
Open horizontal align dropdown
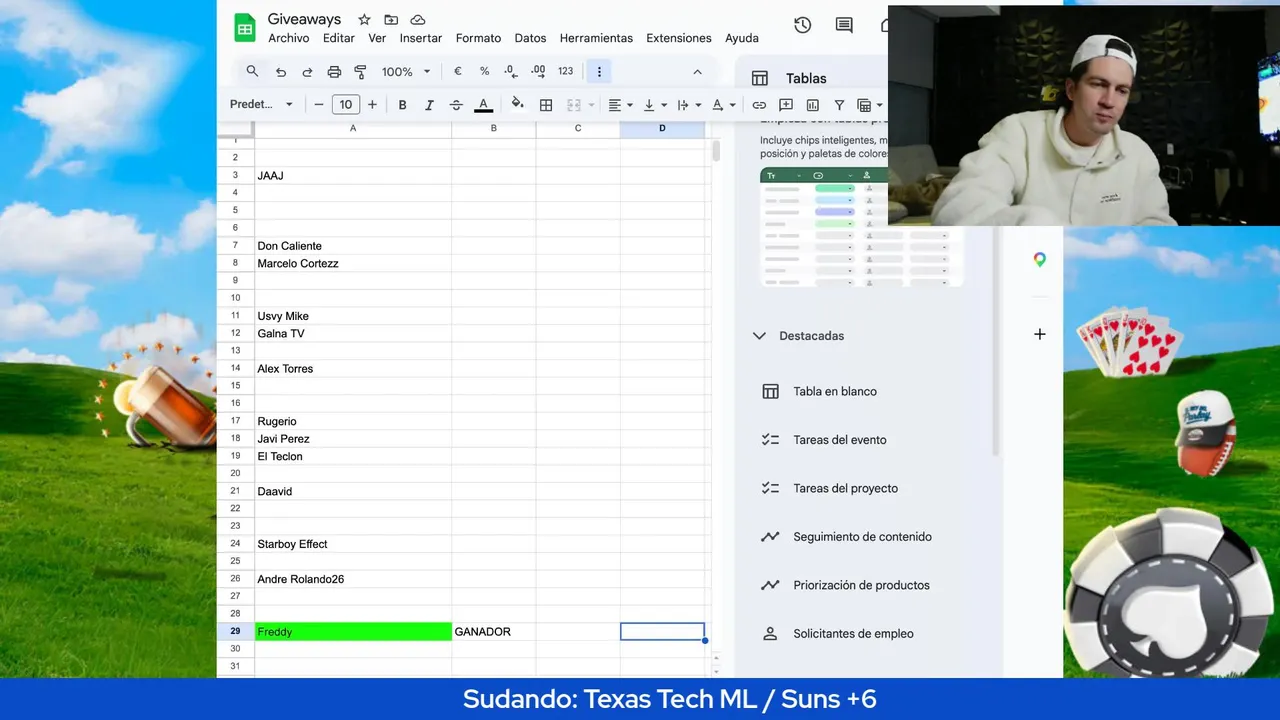pyautogui.click(x=621, y=105)
